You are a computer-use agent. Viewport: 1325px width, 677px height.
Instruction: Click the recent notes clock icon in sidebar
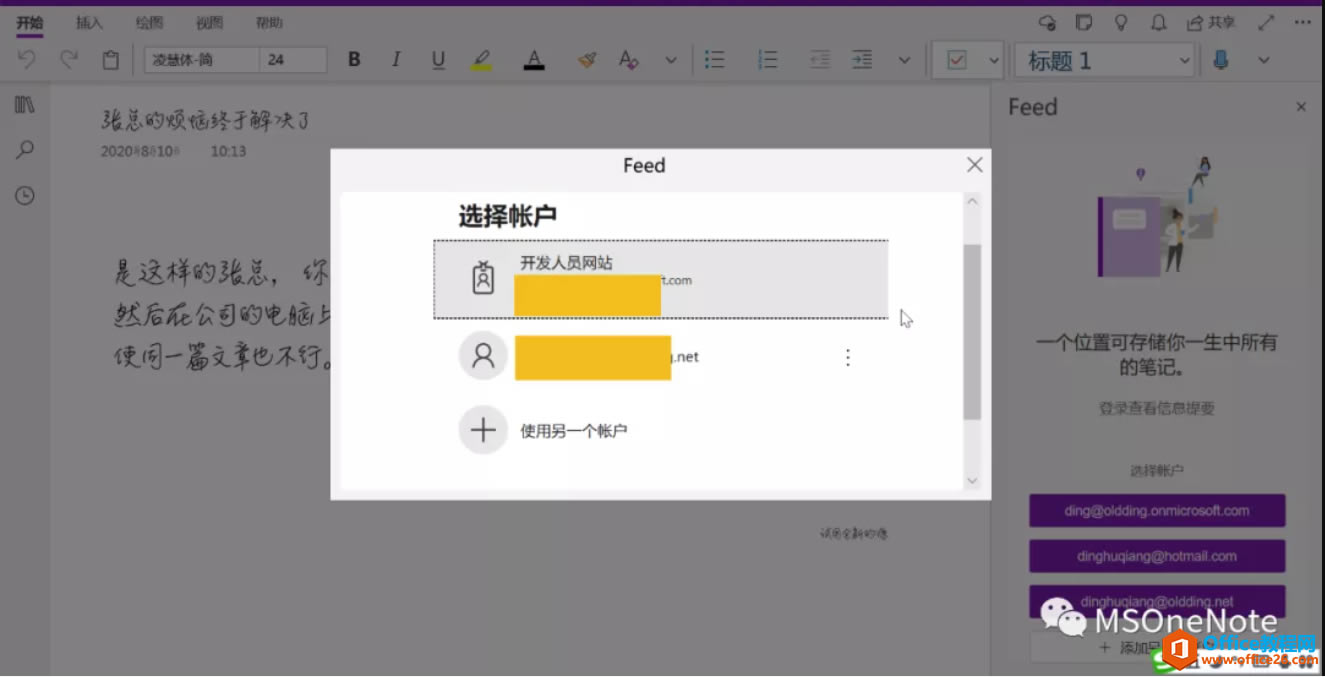click(24, 195)
